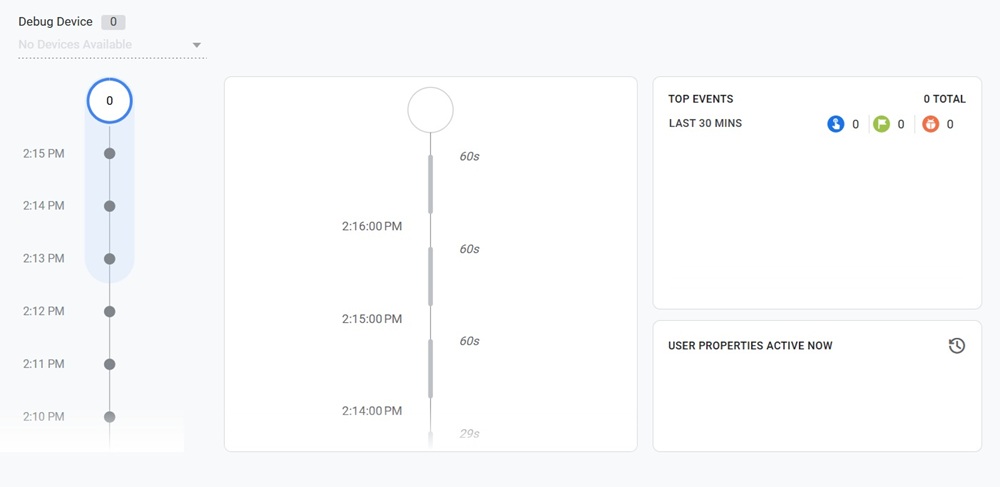Screen dimensions: 1000x487
Task: Click the 60s bar above 2:15:00 PM
Action: (x=431, y=276)
